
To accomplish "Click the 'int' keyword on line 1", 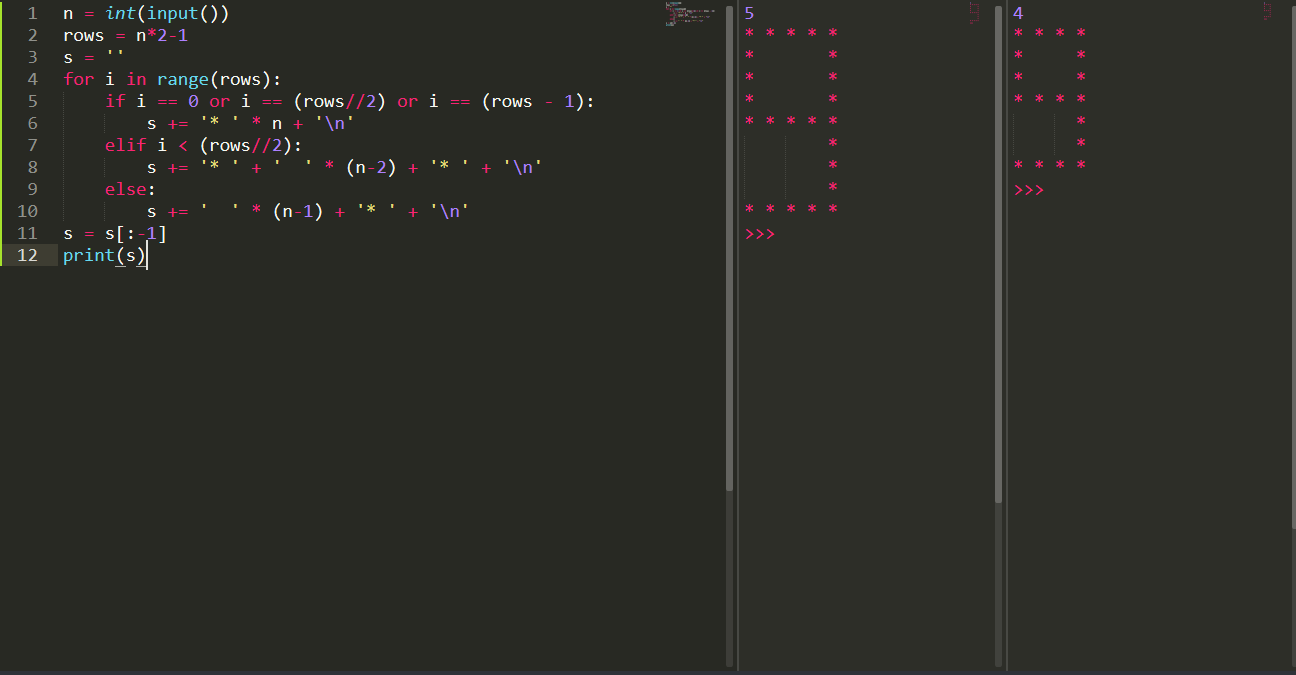I will (120, 13).
